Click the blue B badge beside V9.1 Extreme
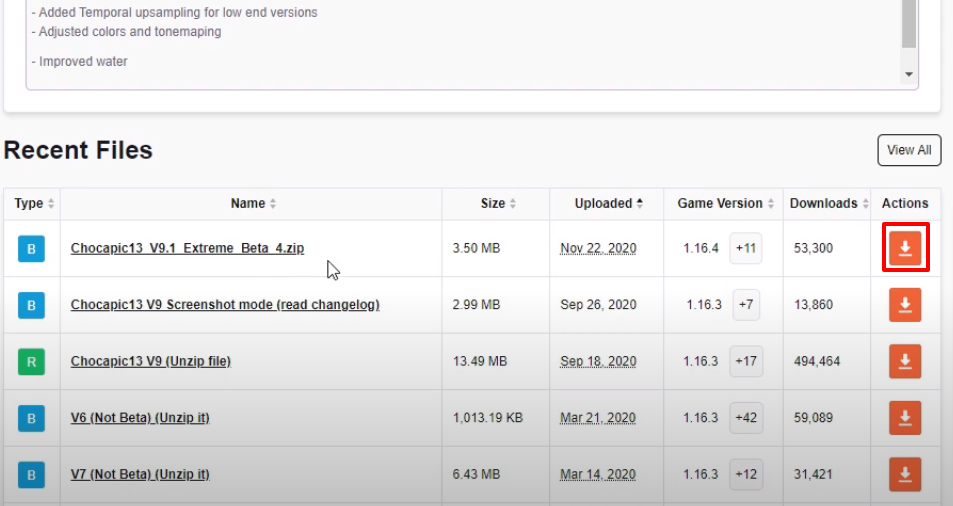 pos(31,248)
